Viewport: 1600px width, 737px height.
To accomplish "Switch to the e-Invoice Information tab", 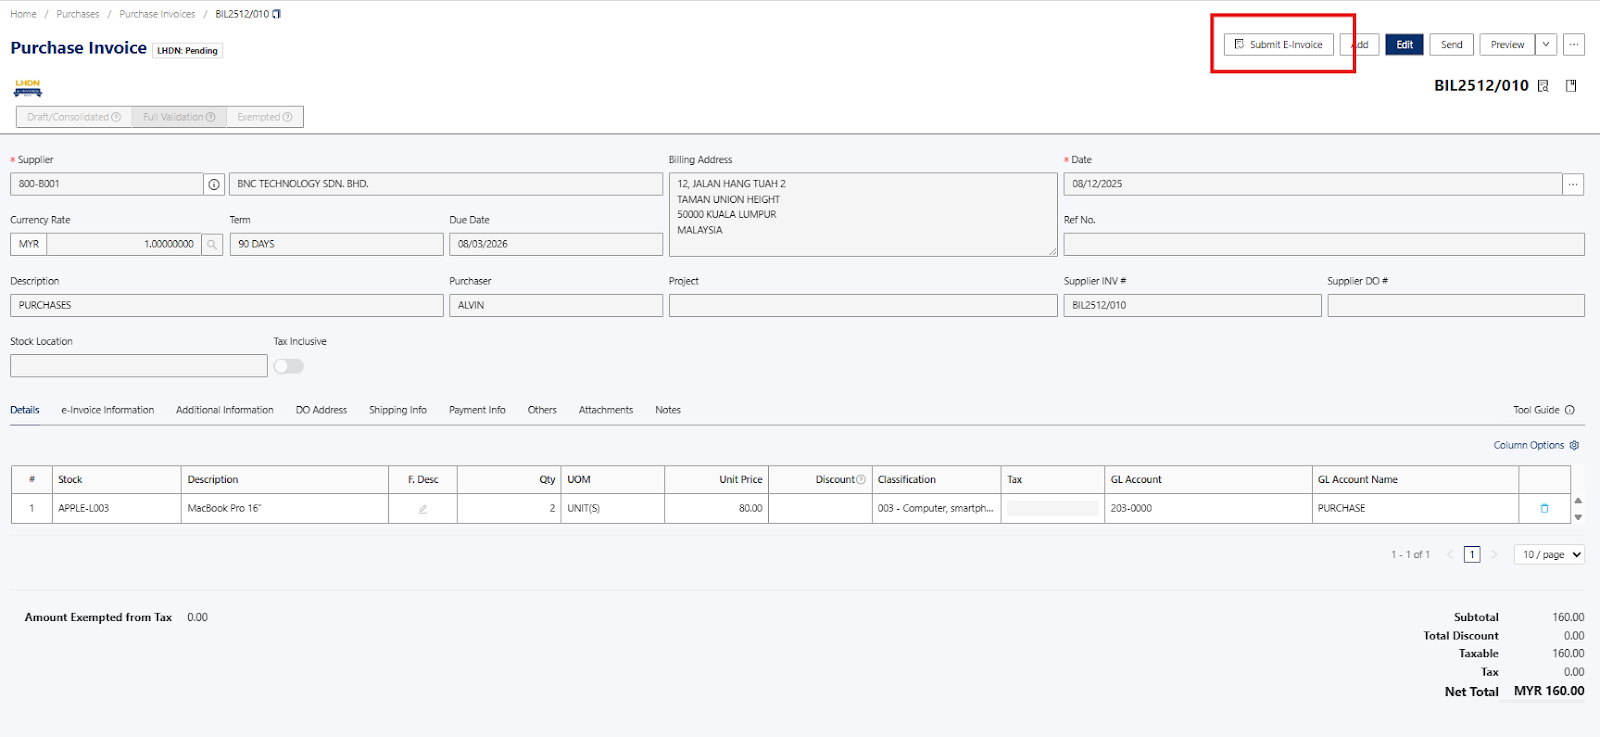I will [x=107, y=410].
